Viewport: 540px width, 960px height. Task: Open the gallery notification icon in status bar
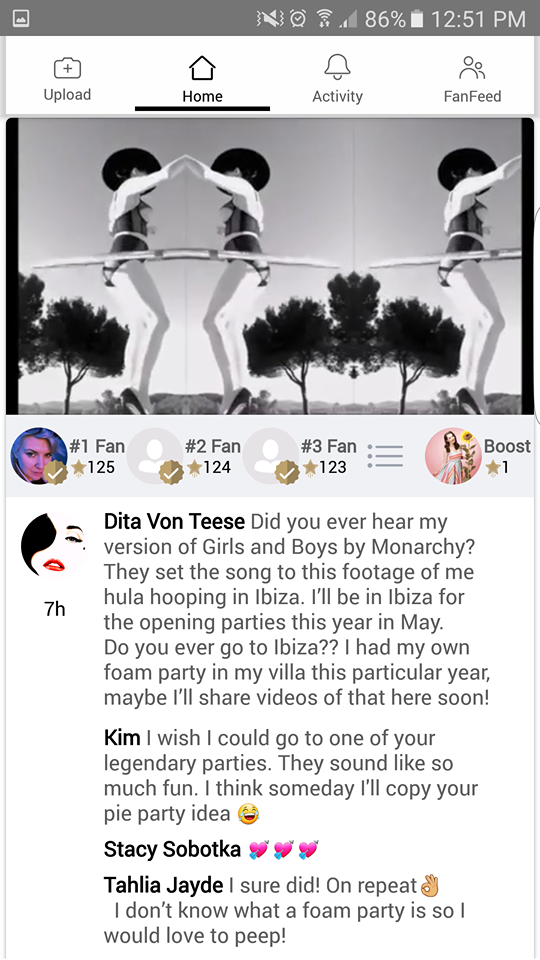tap(21, 18)
